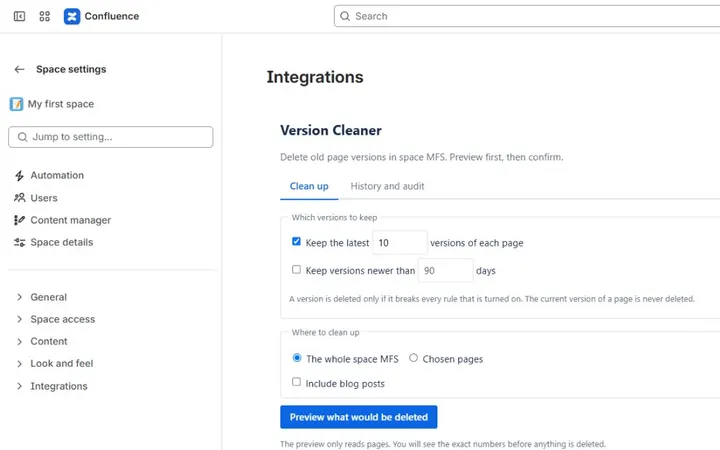This screenshot has height=450, width=720.
Task: Expand the Content section chevron
Action: (19, 342)
